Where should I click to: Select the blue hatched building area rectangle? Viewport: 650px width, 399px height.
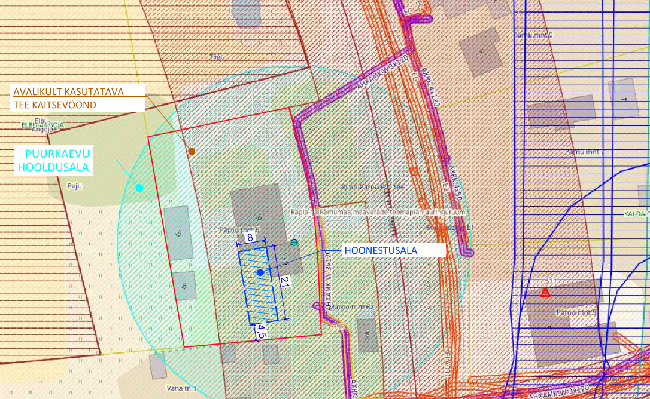[x=259, y=285]
